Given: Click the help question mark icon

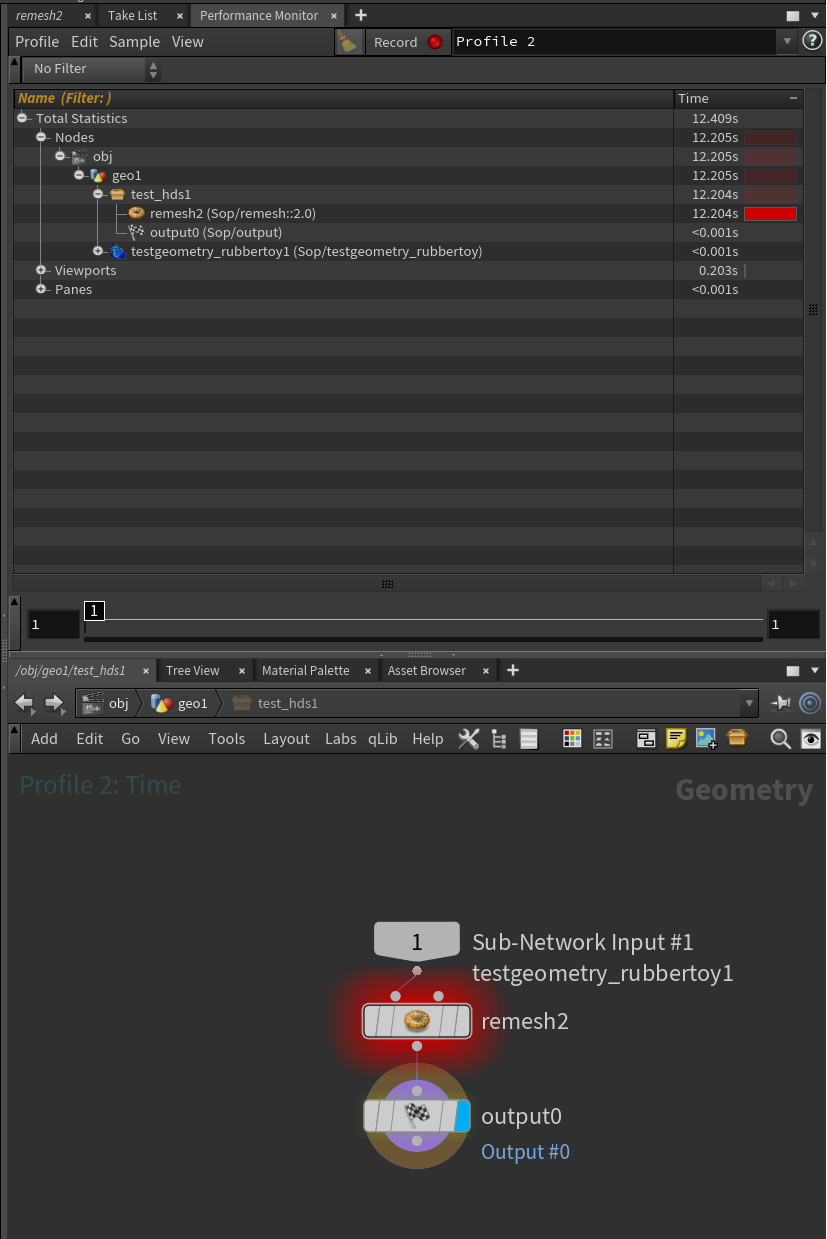Looking at the screenshot, I should (812, 41).
